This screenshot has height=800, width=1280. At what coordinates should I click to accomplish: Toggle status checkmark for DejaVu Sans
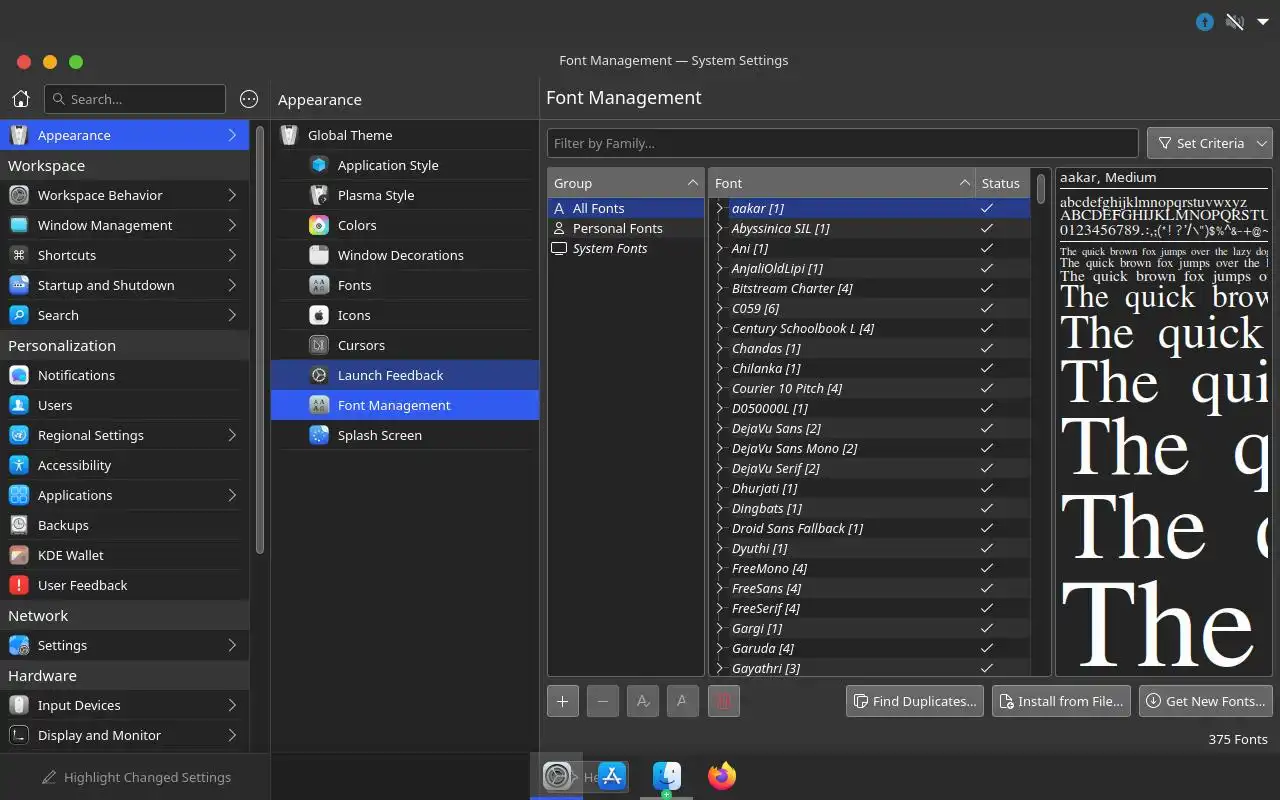coord(987,428)
